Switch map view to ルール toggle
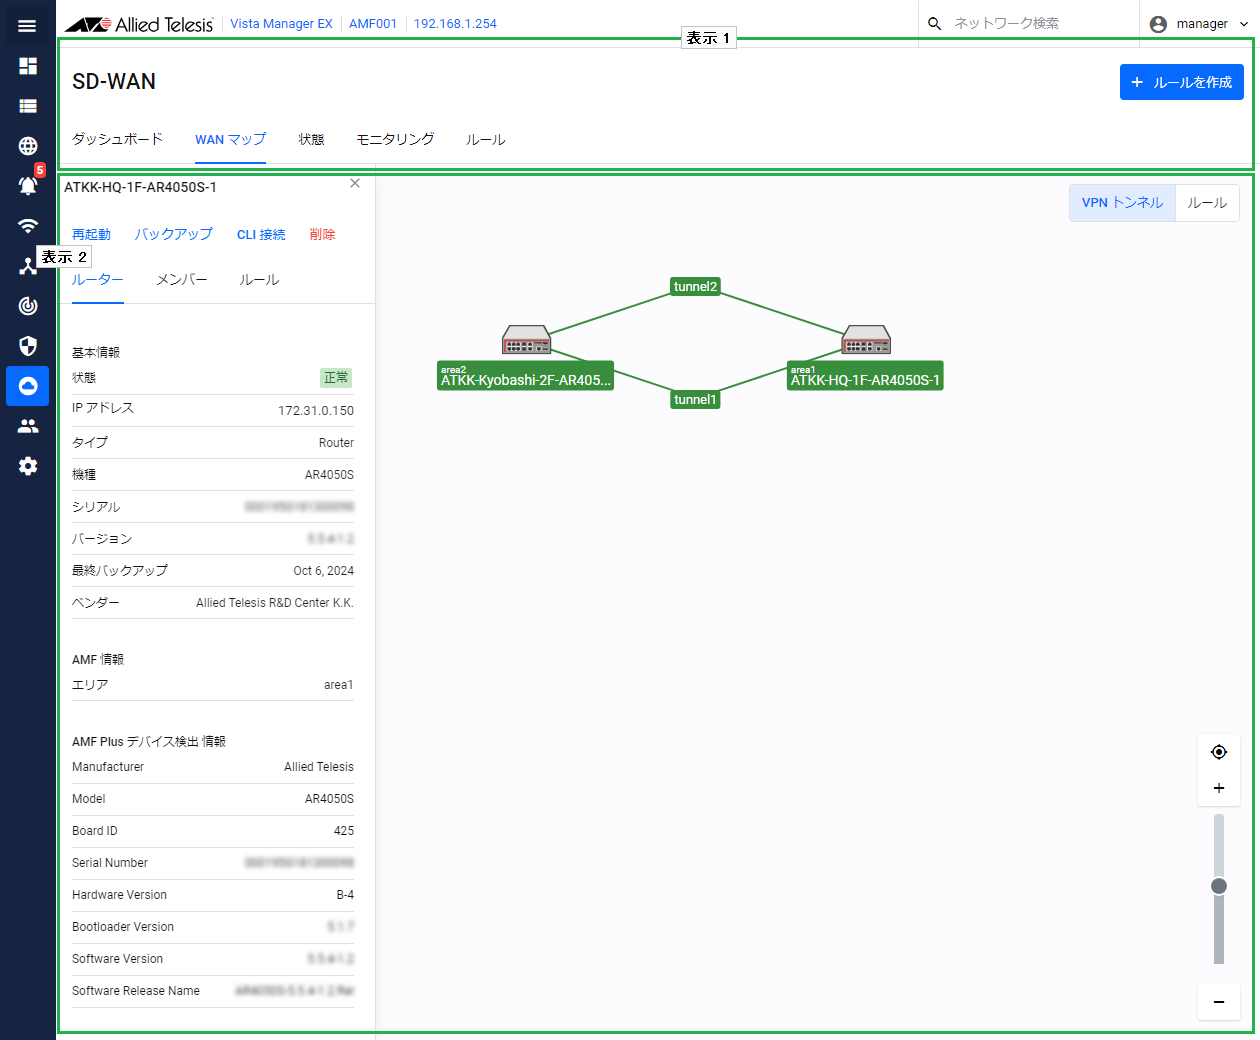 (x=1207, y=203)
